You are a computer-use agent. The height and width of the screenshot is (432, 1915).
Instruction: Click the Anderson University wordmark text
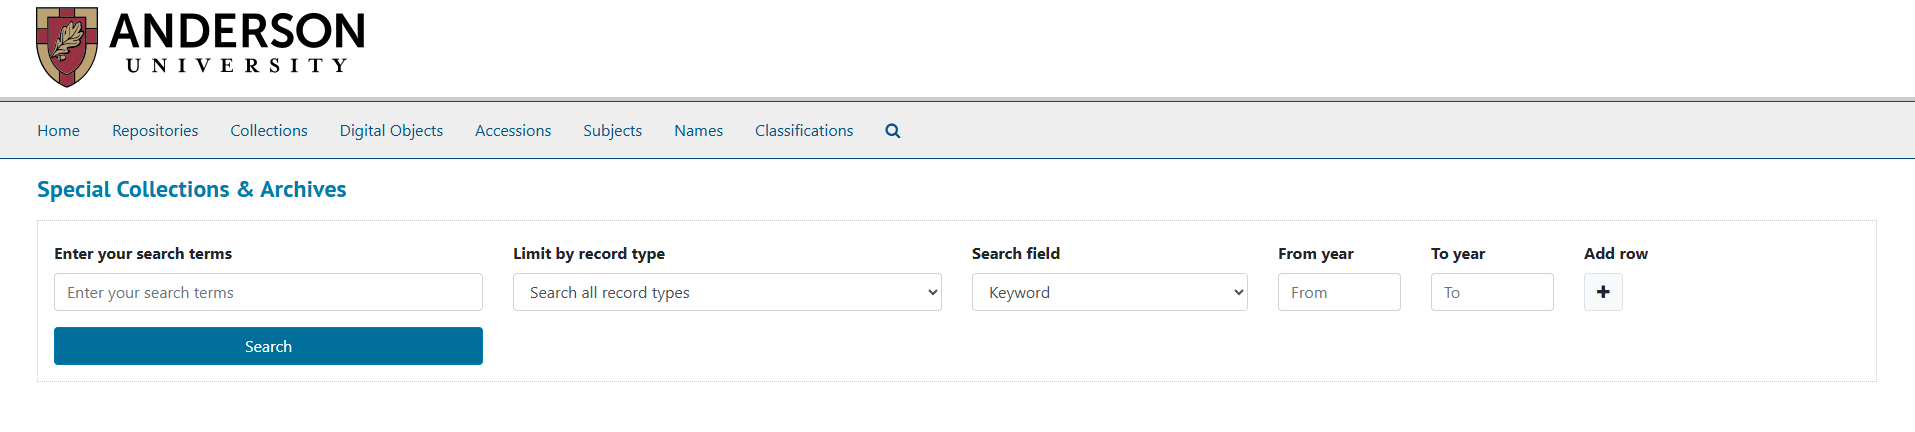point(237,42)
